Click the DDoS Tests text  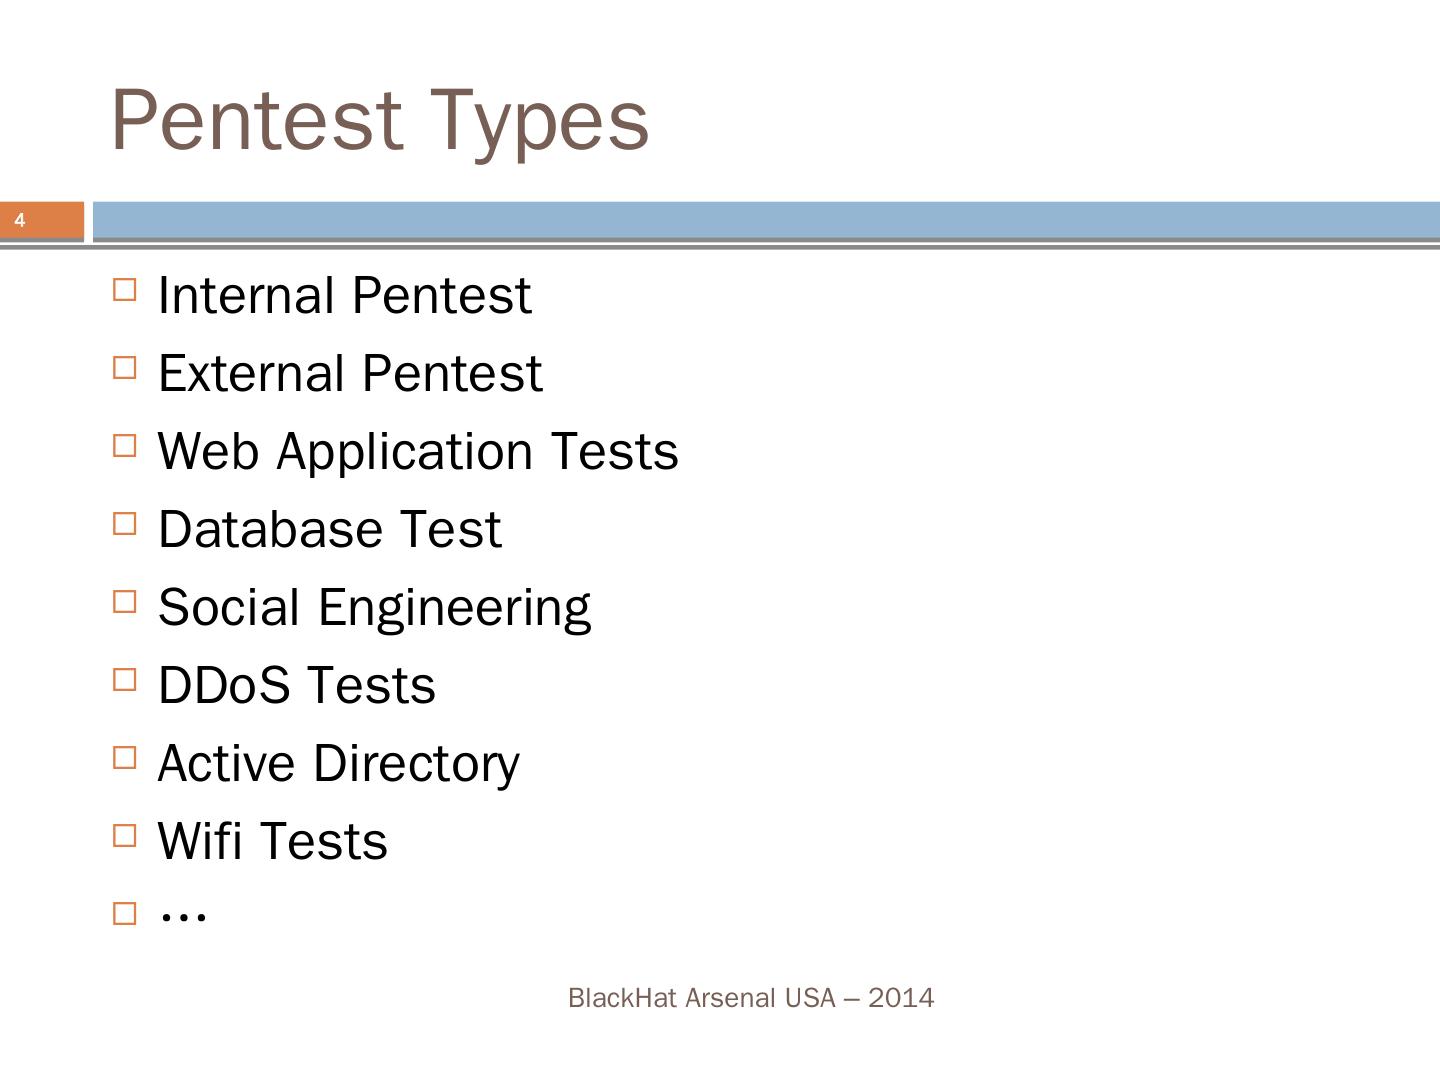(x=296, y=686)
